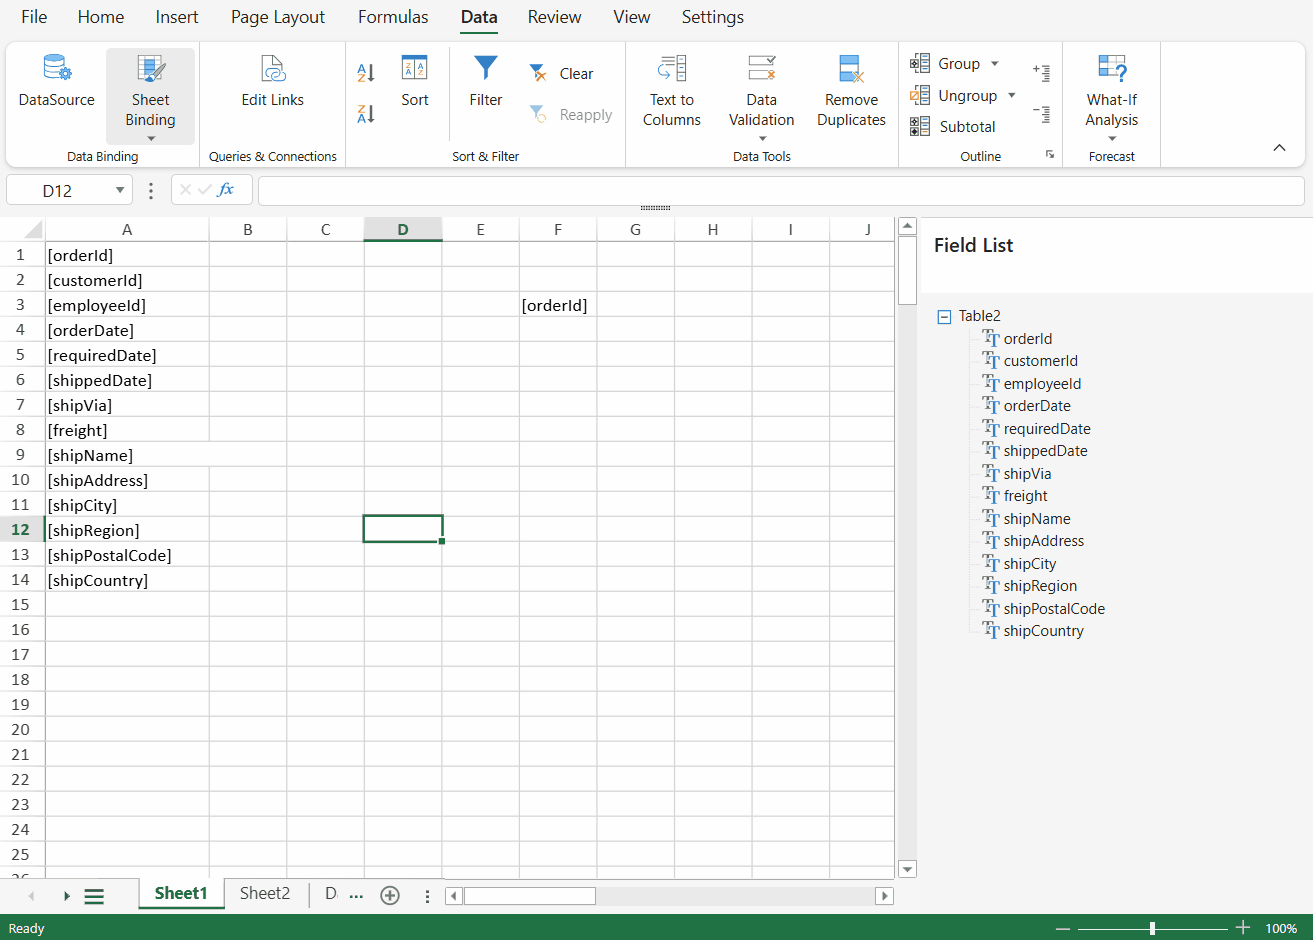This screenshot has width=1313, height=940.
Task: Click the Ungroup button
Action: point(953,96)
